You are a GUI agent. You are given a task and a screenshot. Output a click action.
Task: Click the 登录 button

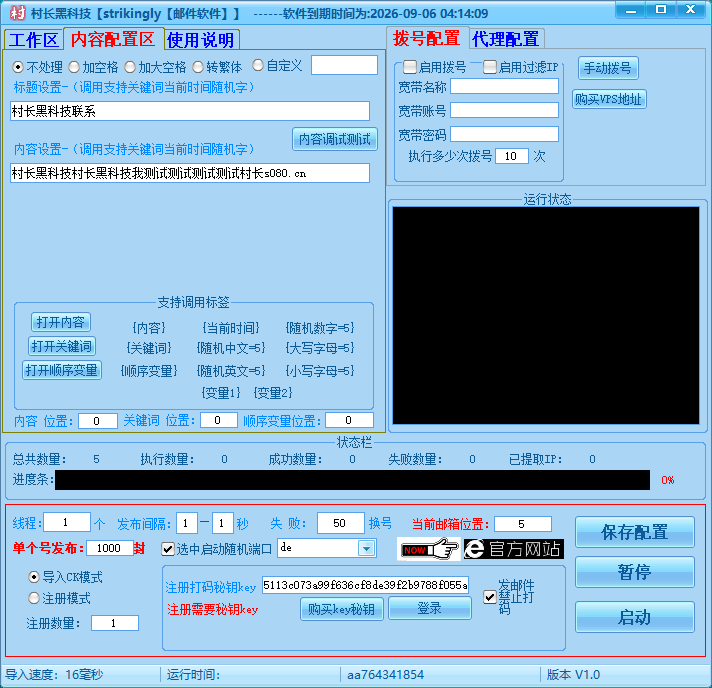coord(430,608)
